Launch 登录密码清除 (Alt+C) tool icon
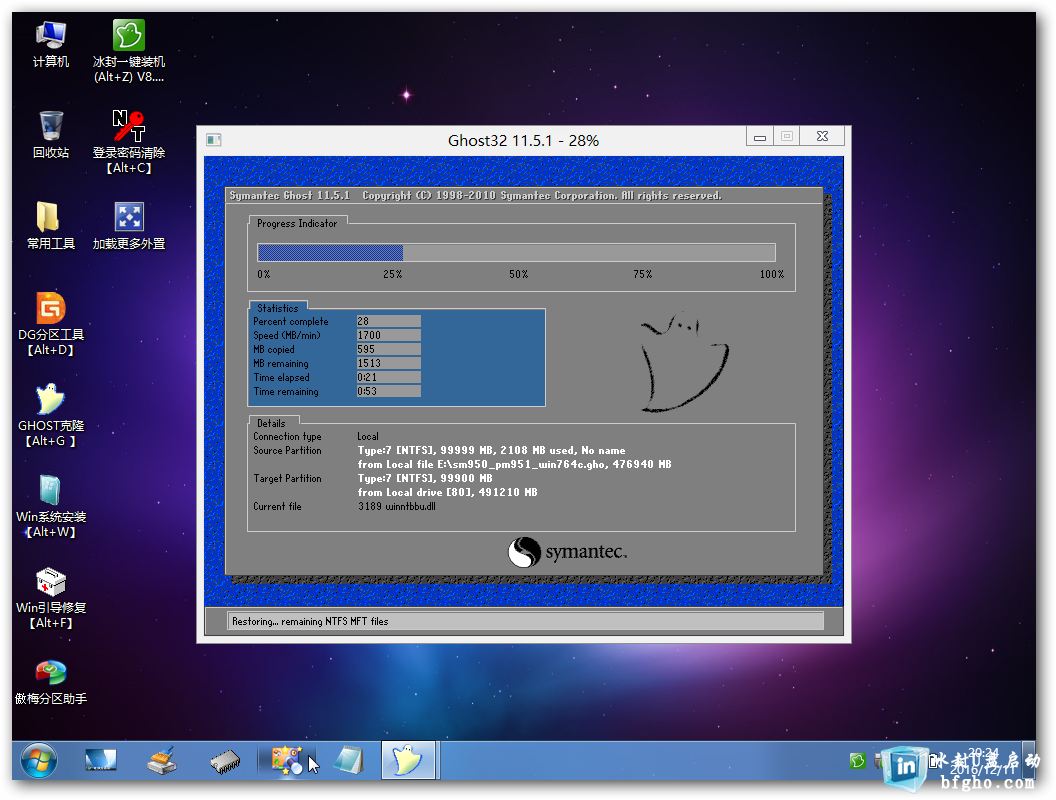The image size is (1056, 800). click(129, 142)
